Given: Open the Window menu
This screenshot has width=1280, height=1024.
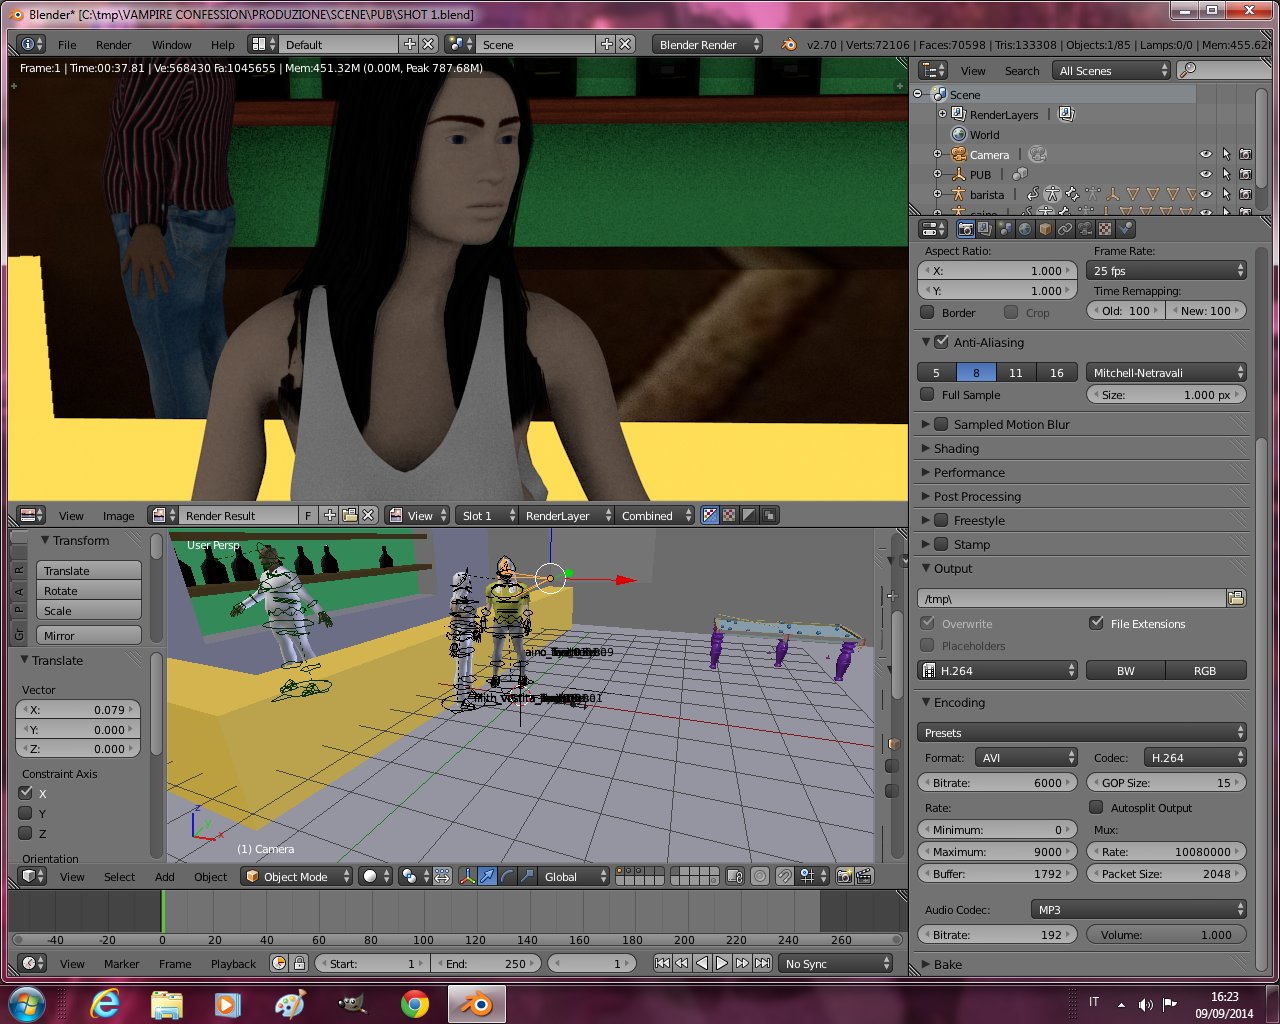Looking at the screenshot, I should pyautogui.click(x=171, y=44).
